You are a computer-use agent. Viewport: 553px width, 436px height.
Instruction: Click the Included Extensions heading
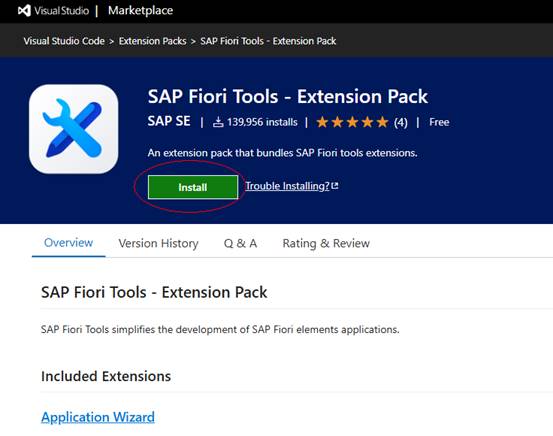click(x=106, y=376)
